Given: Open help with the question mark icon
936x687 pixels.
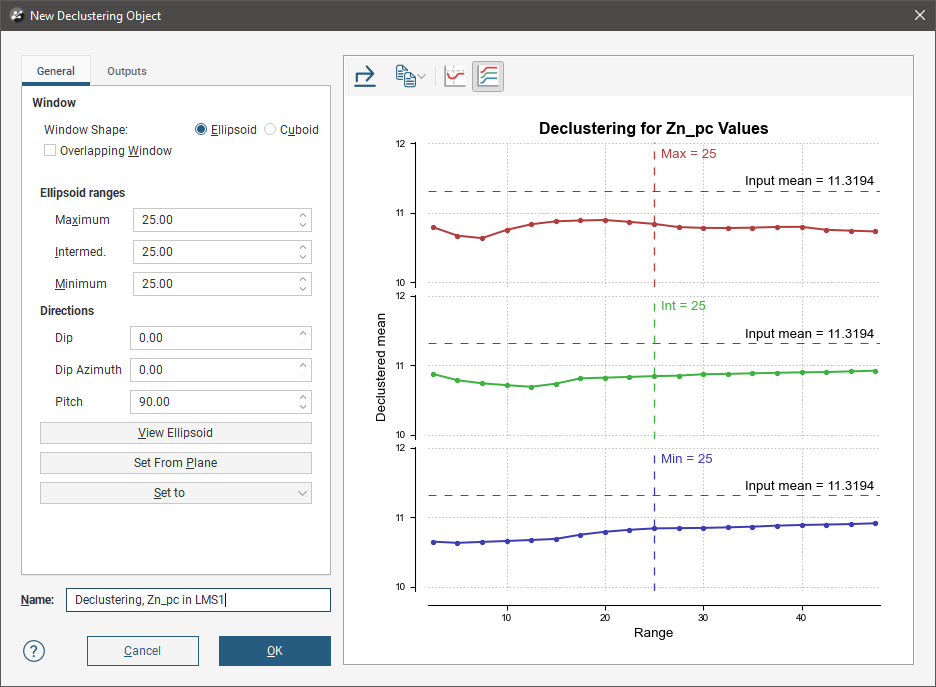Looking at the screenshot, I should (35, 651).
